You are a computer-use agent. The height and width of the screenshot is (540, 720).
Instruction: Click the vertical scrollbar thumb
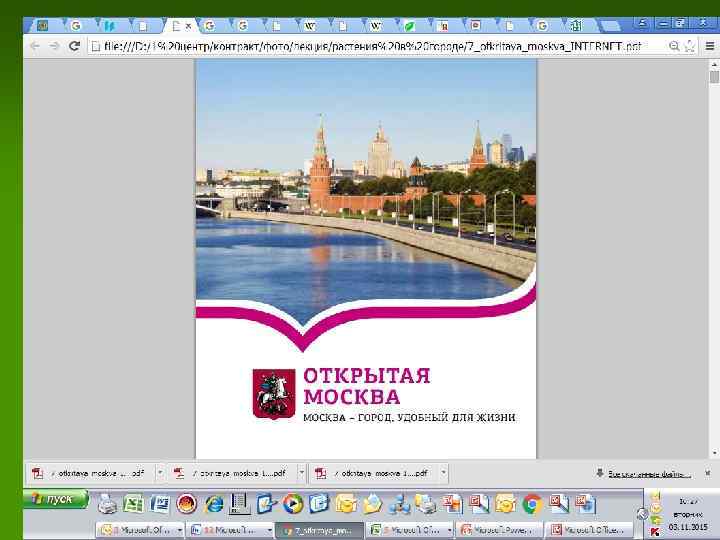[714, 76]
